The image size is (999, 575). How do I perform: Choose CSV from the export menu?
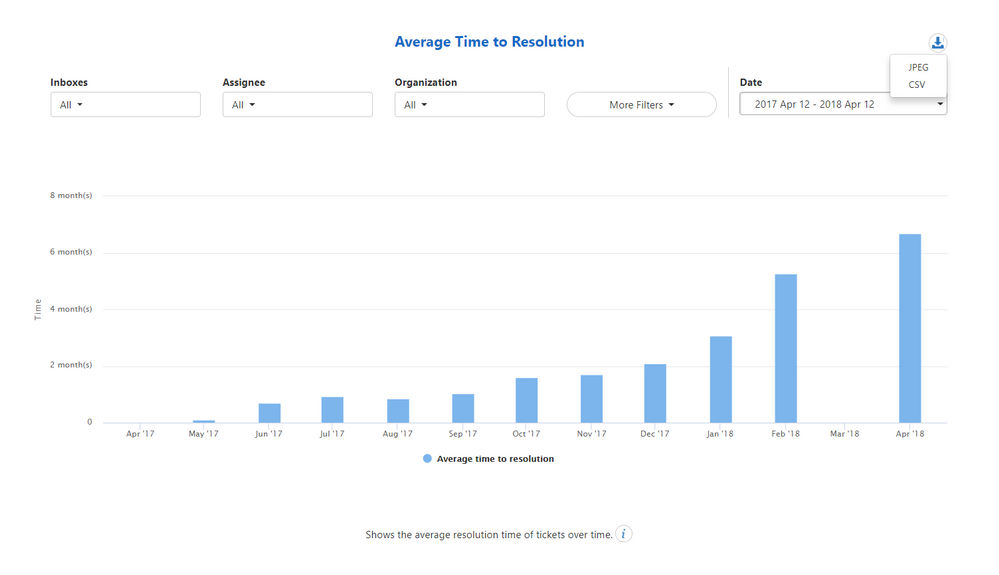(x=917, y=85)
